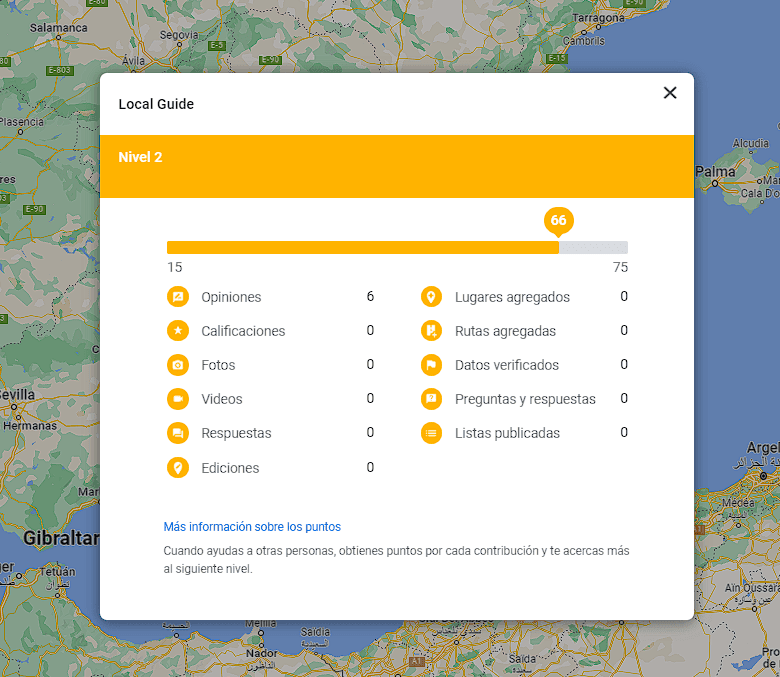Click Nador on the background map
The width and height of the screenshot is (780, 677).
(x=262, y=653)
